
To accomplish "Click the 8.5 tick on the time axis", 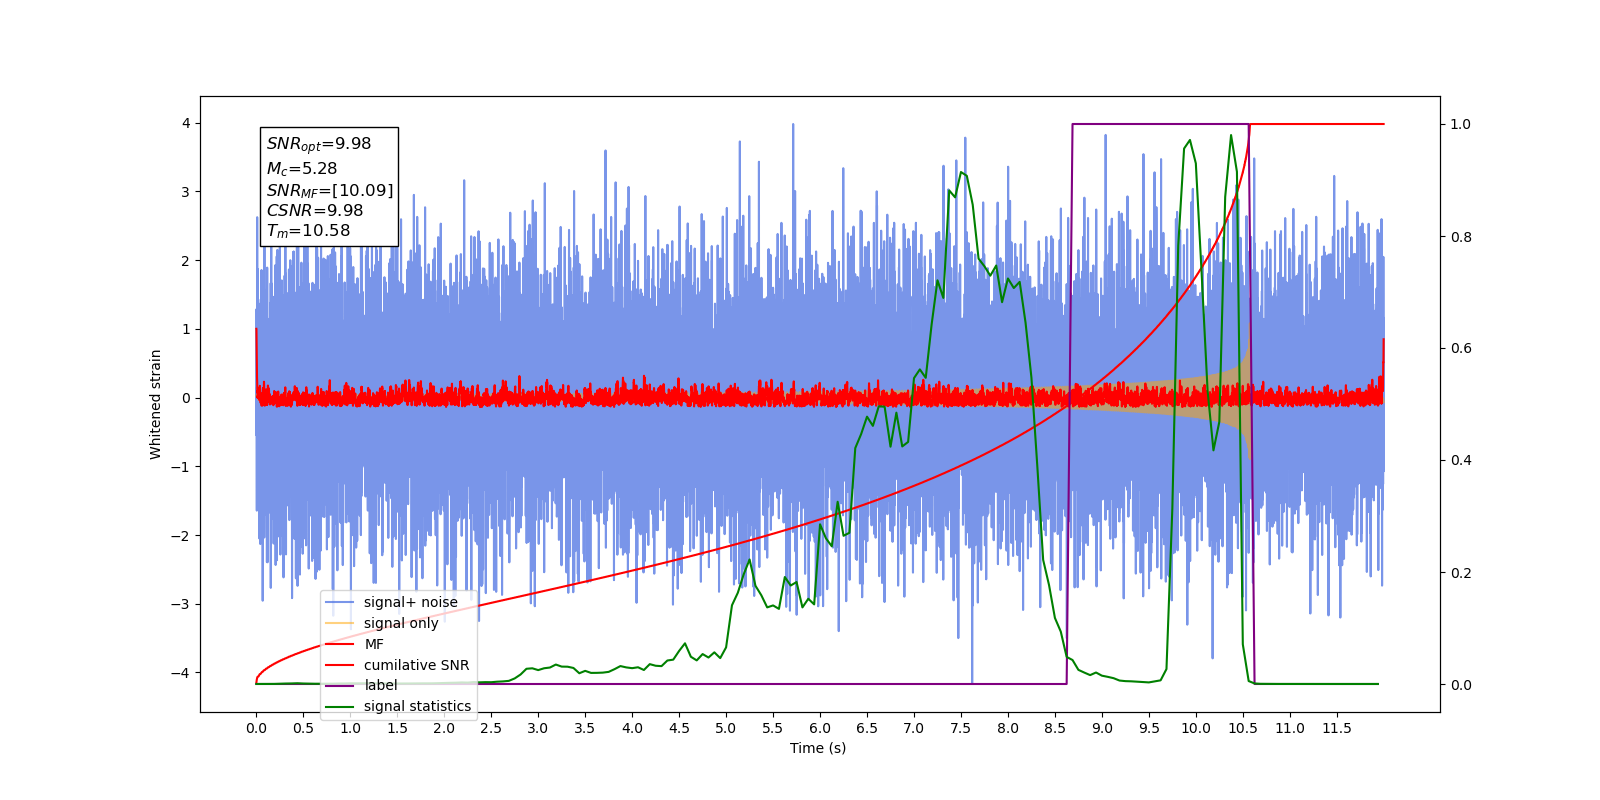I will (x=1055, y=728).
